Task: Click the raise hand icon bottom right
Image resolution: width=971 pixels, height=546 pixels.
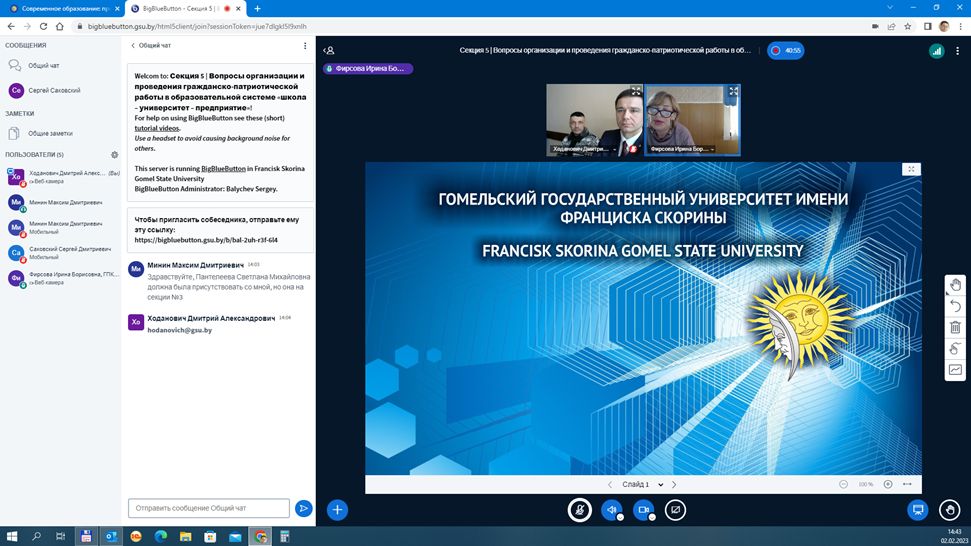Action: 950,510
